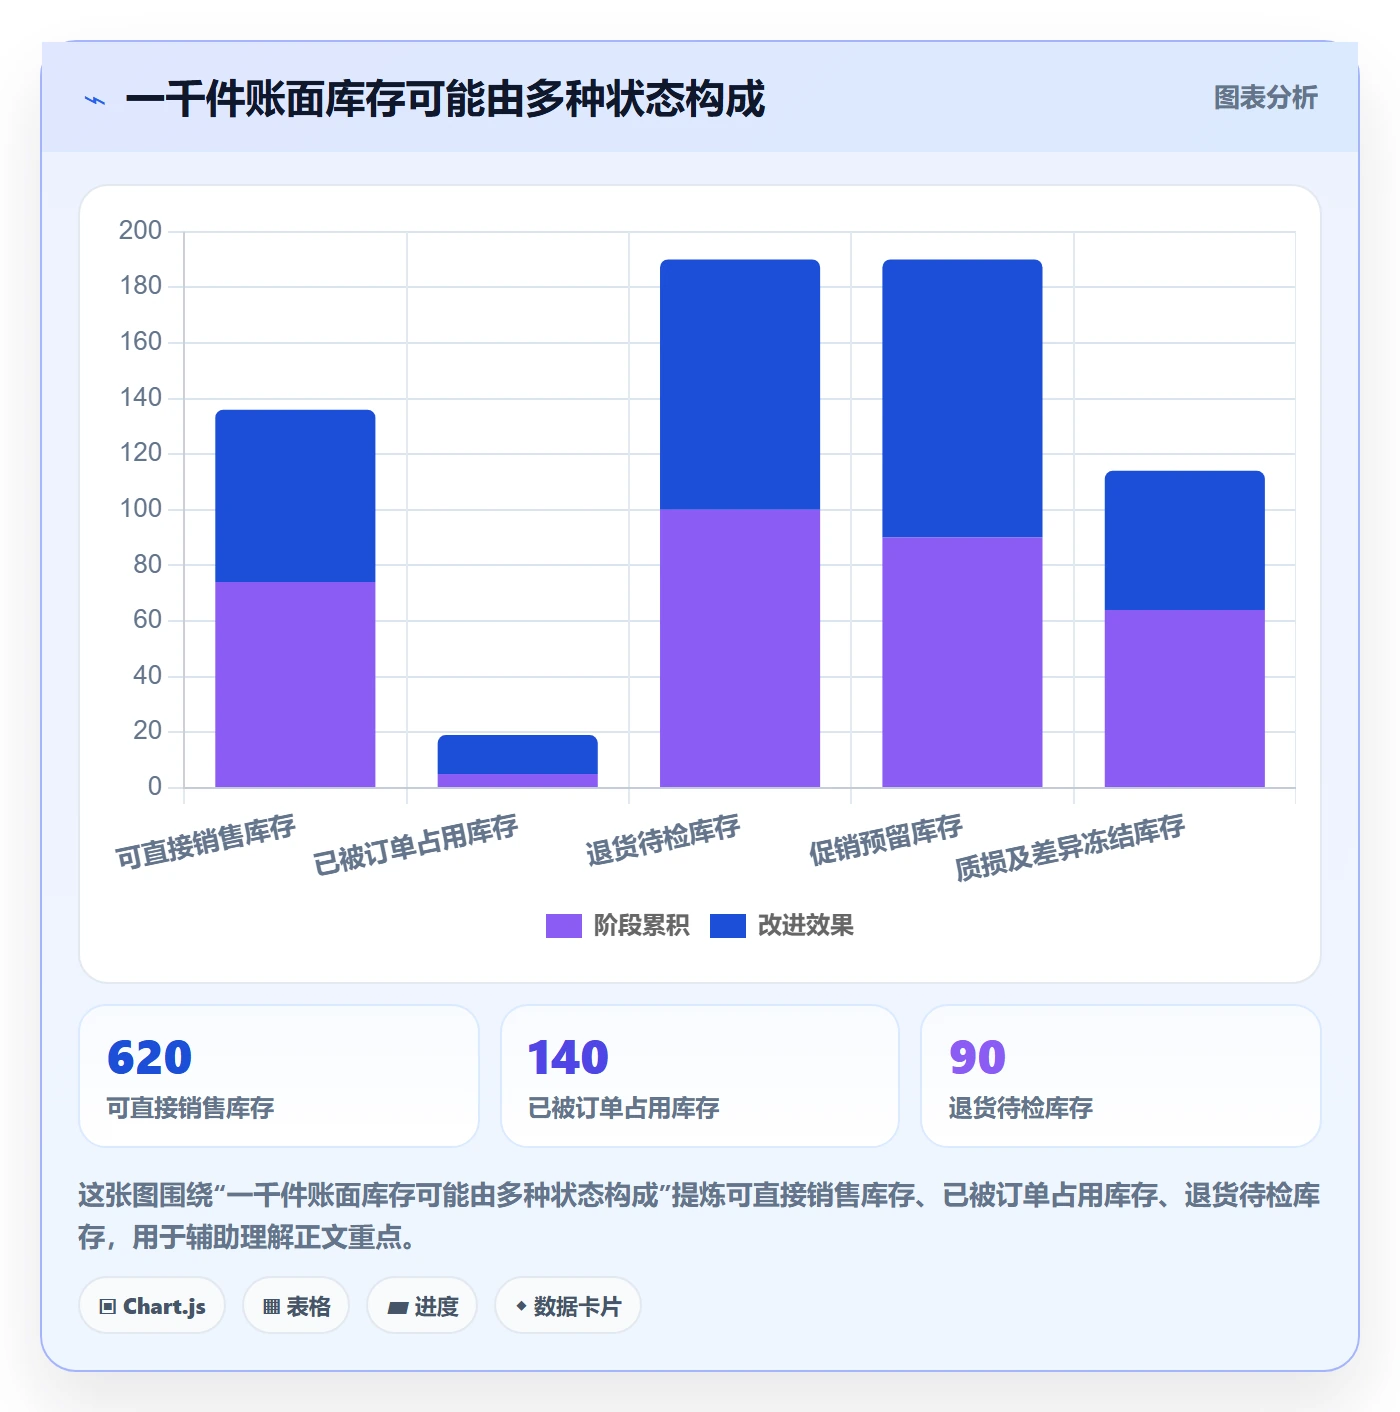This screenshot has width=1400, height=1412.
Task: Click the blue bar segment for 可直接销售库存
Action: (295, 496)
